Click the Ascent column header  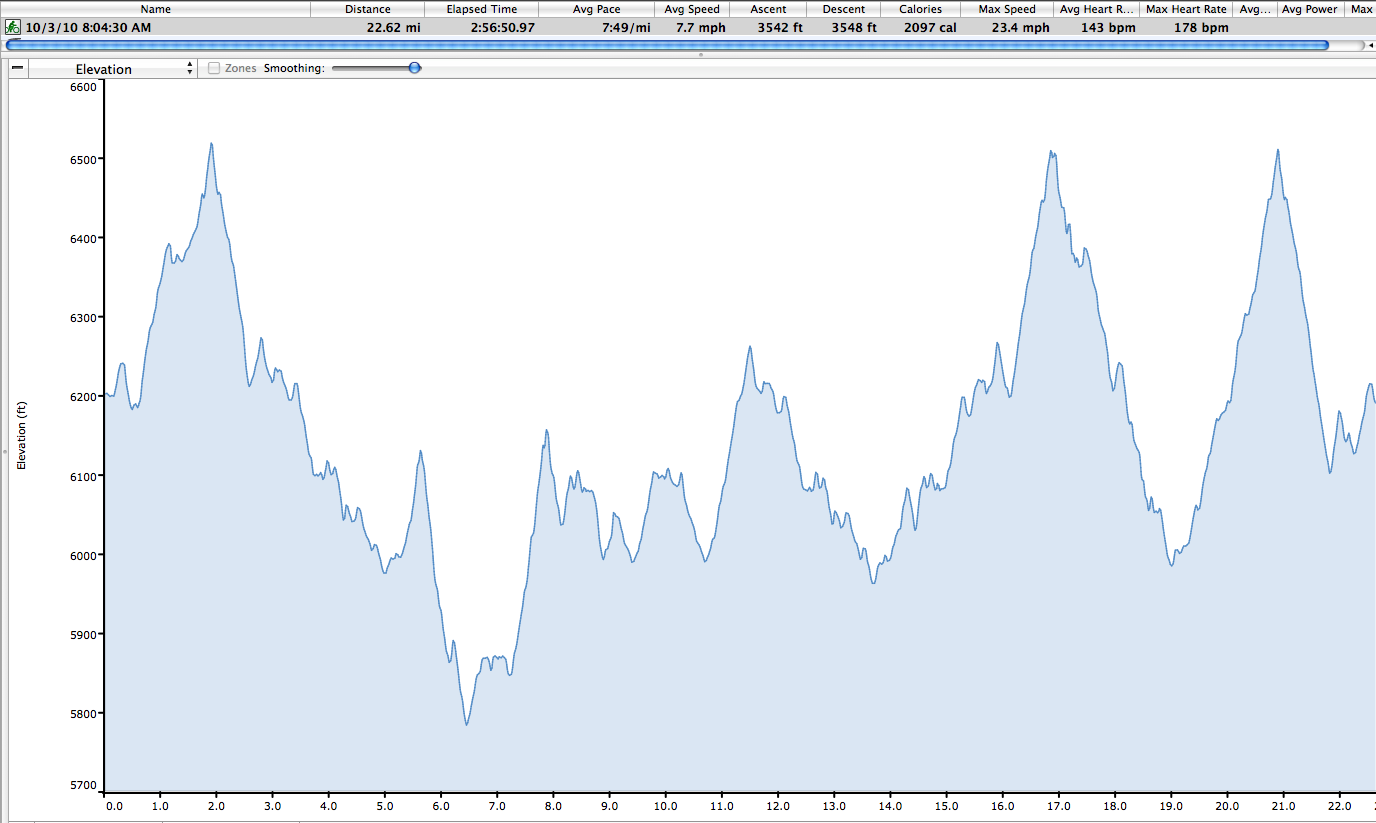click(769, 9)
